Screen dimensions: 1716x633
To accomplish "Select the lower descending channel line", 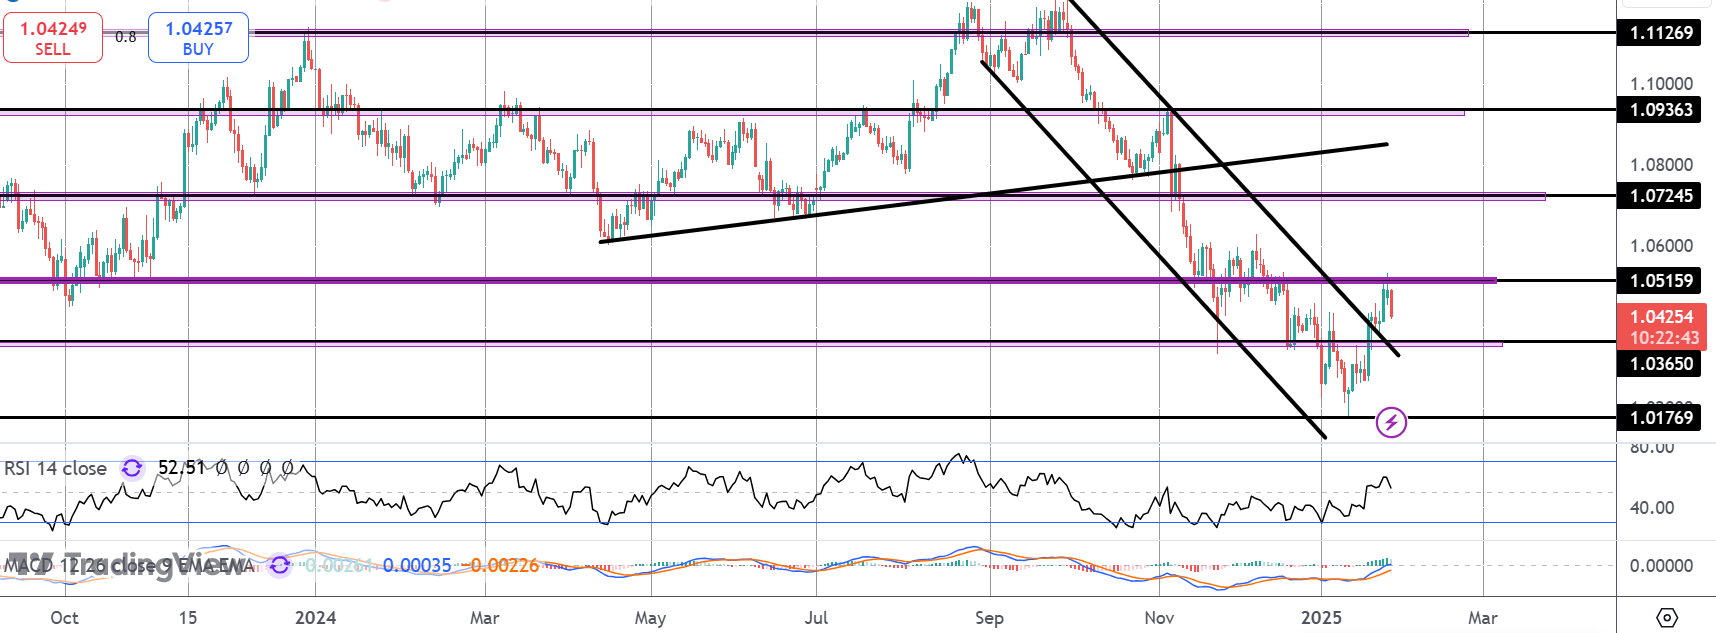I will (x=1153, y=249).
